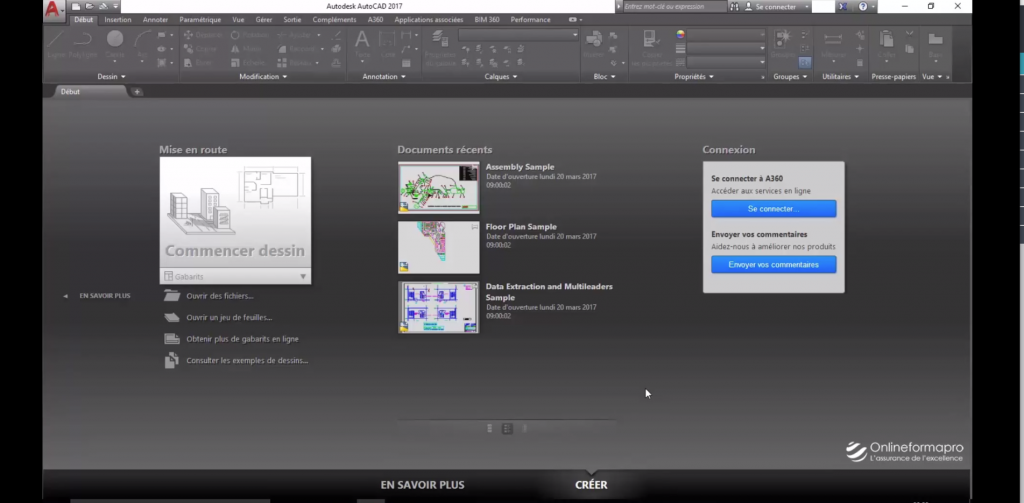Click the Réseau tool
This screenshot has width=1024, height=503.
[295, 63]
